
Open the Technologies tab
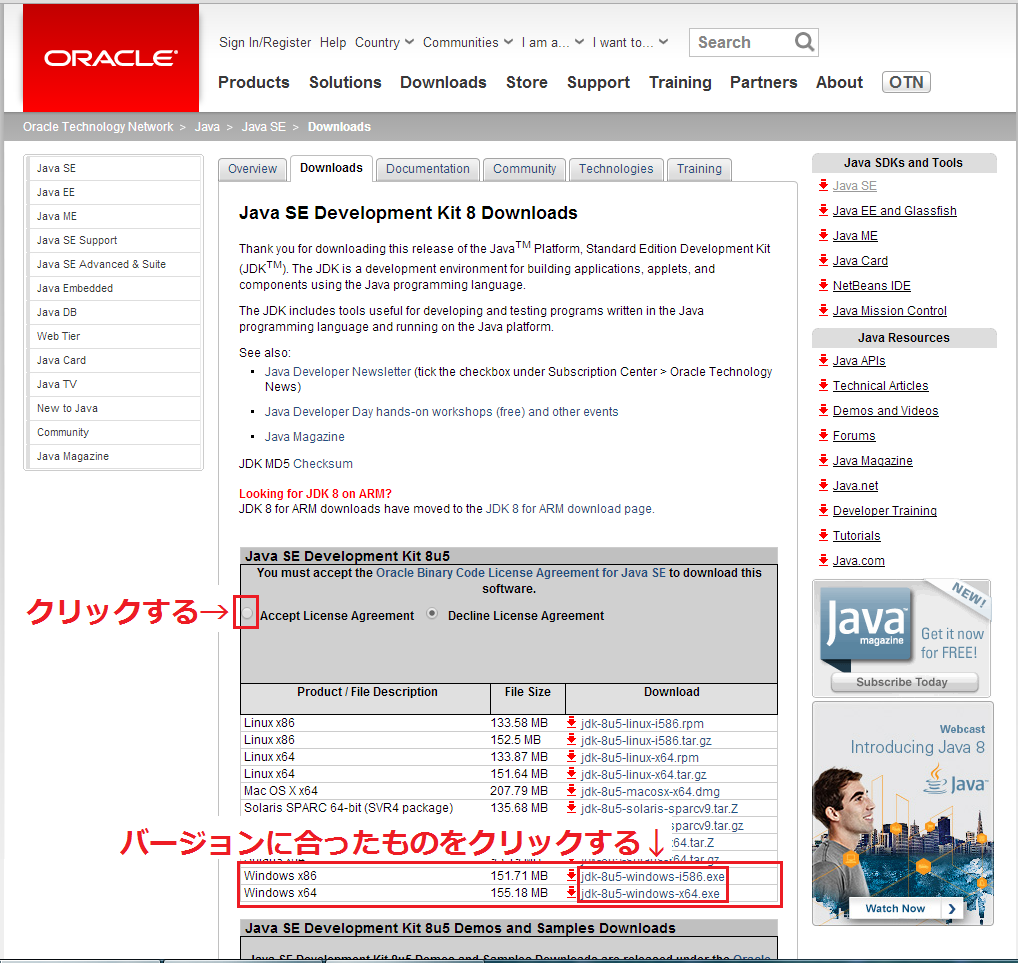[x=616, y=169]
